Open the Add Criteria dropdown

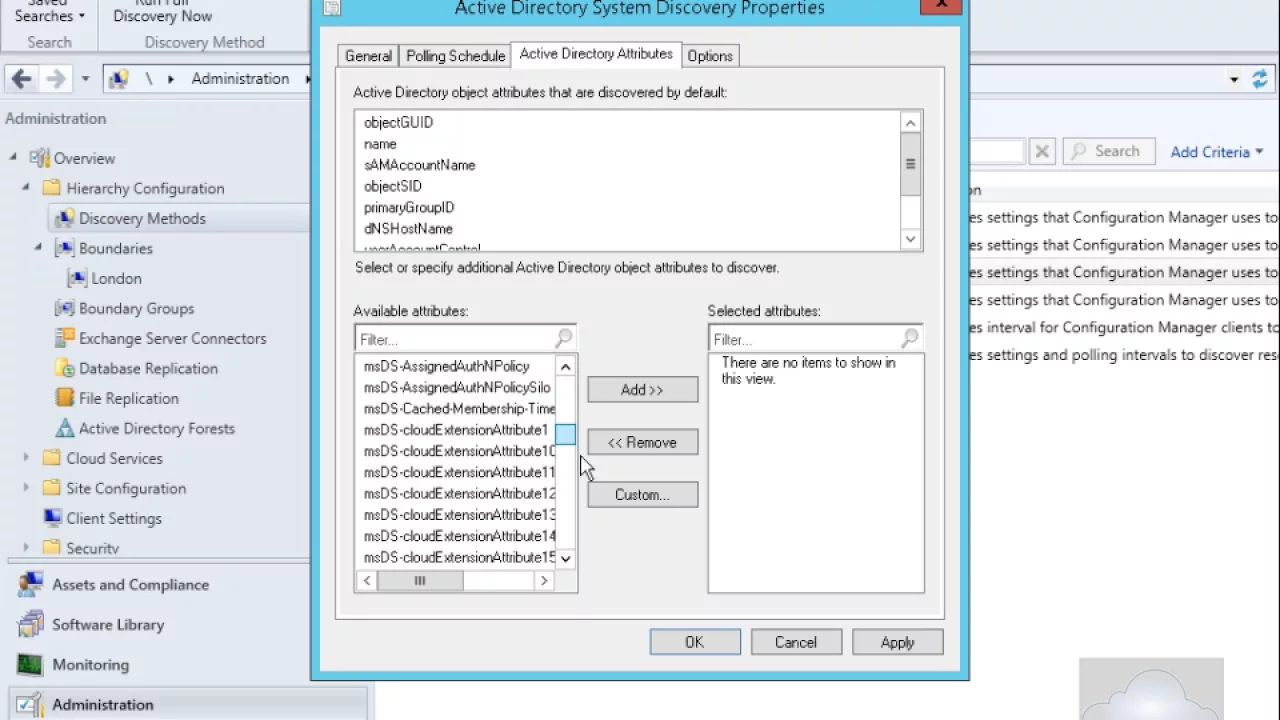[x=1217, y=152]
